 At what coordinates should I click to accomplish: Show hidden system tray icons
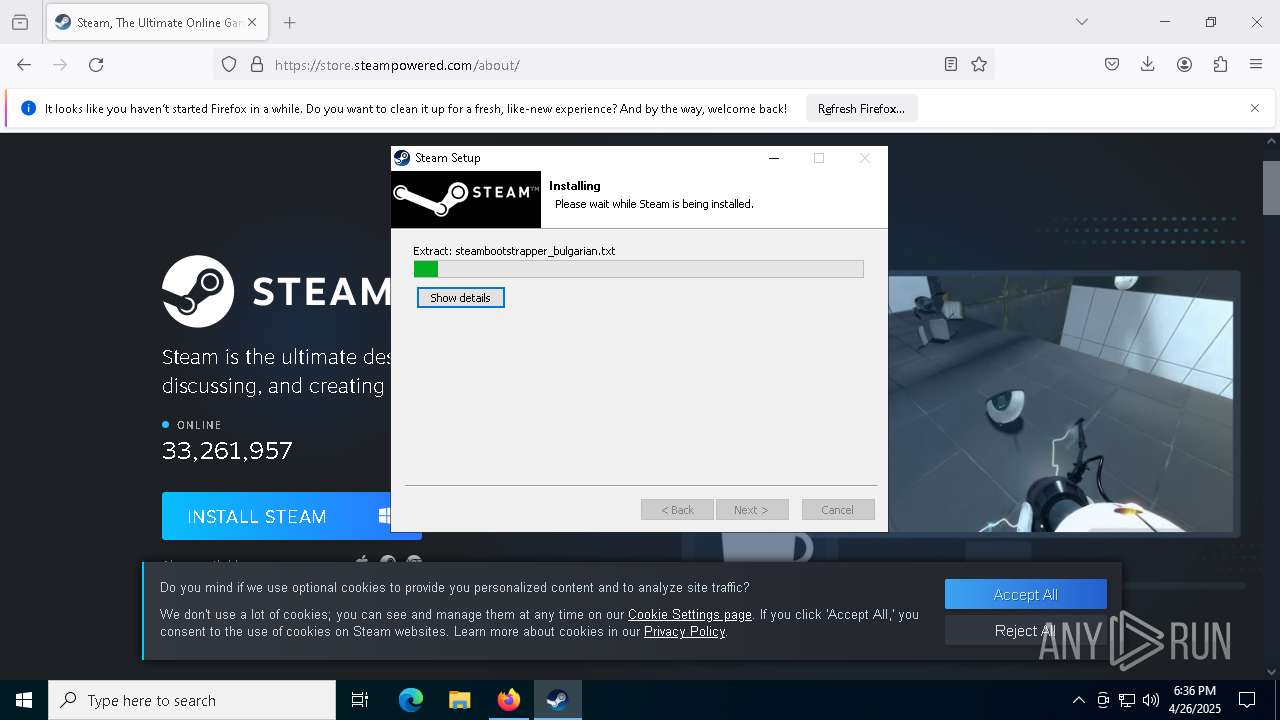(x=1078, y=700)
